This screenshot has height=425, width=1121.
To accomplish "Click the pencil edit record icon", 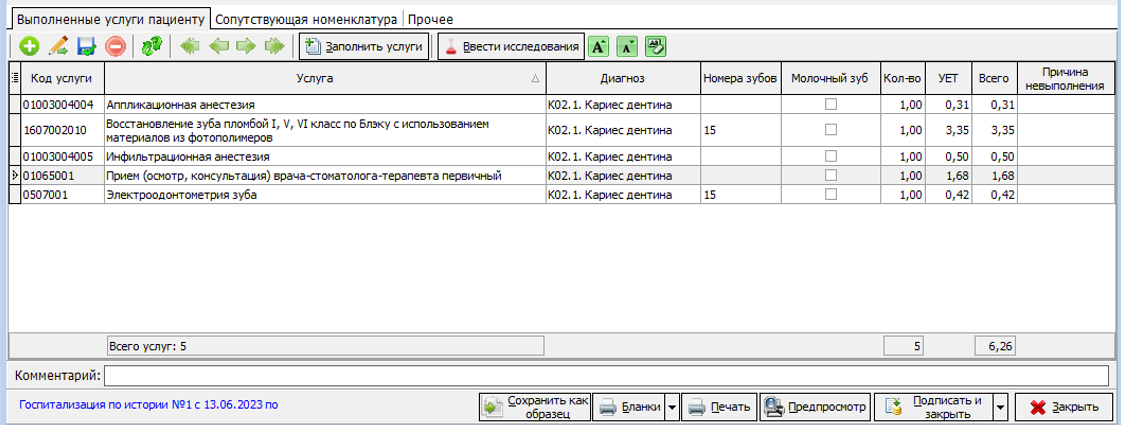I will pyautogui.click(x=58, y=46).
